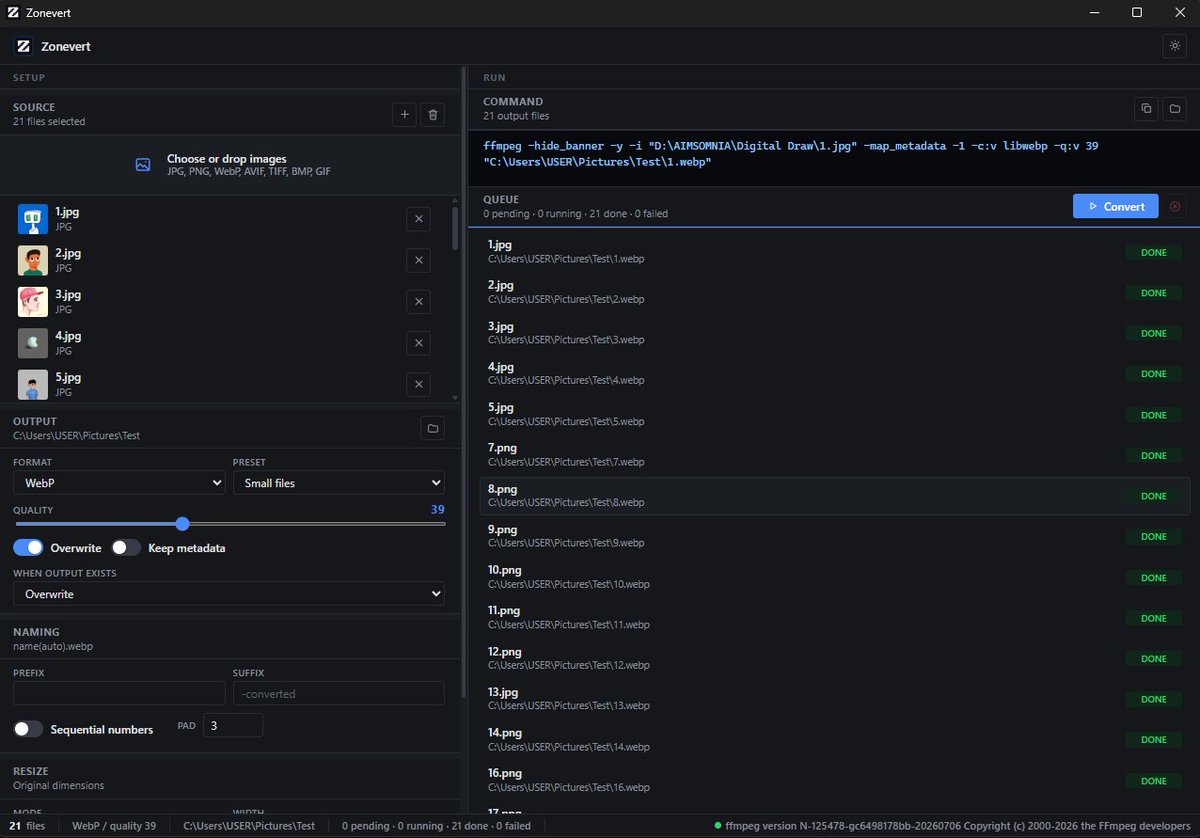
Task: Open output folder from Command header
Action: [1175, 108]
